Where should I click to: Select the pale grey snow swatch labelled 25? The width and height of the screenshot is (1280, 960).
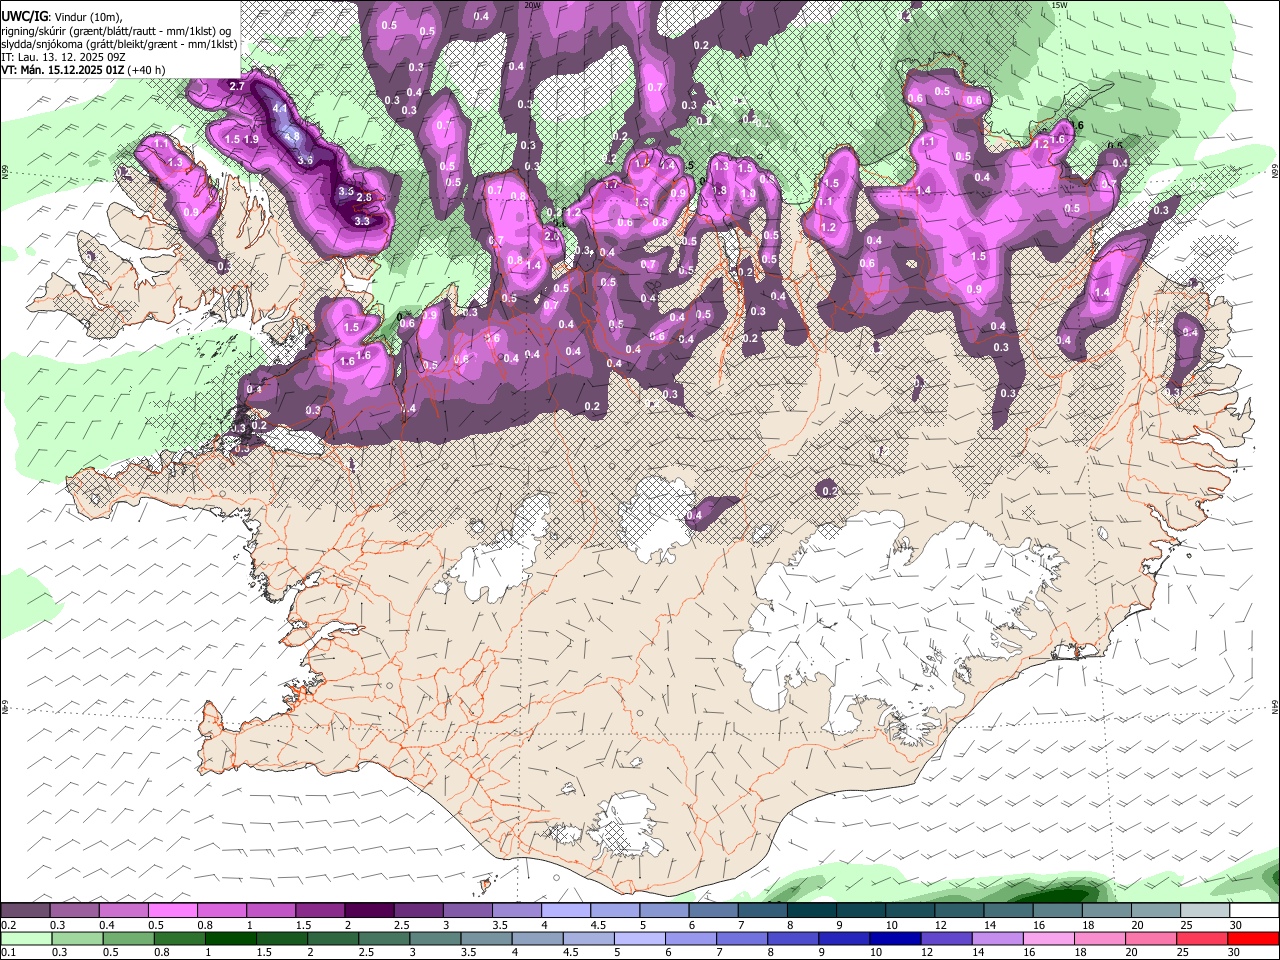1206,911
